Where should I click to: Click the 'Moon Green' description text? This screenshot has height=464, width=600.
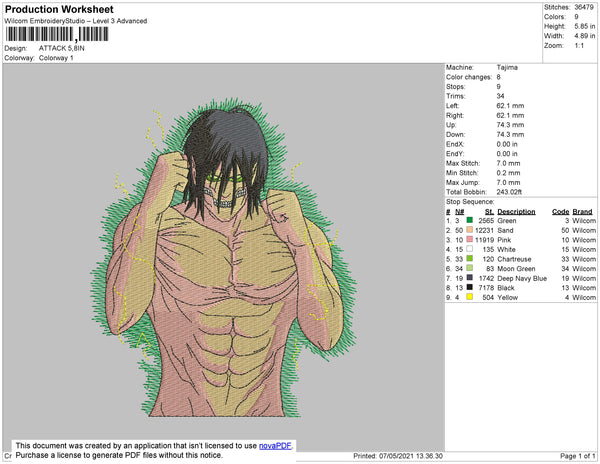click(516, 269)
